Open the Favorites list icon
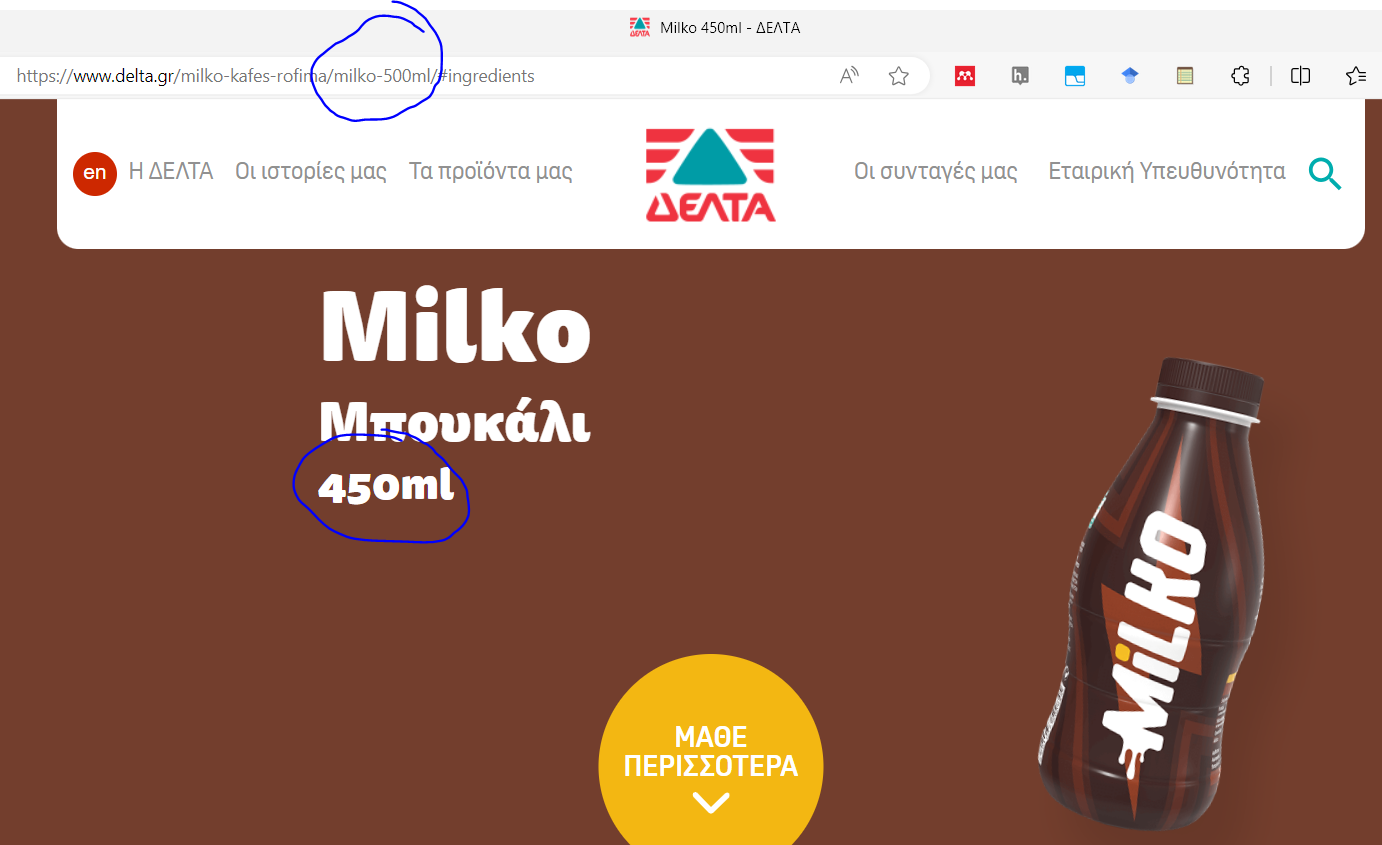The height and width of the screenshot is (845, 1382). tap(1356, 75)
